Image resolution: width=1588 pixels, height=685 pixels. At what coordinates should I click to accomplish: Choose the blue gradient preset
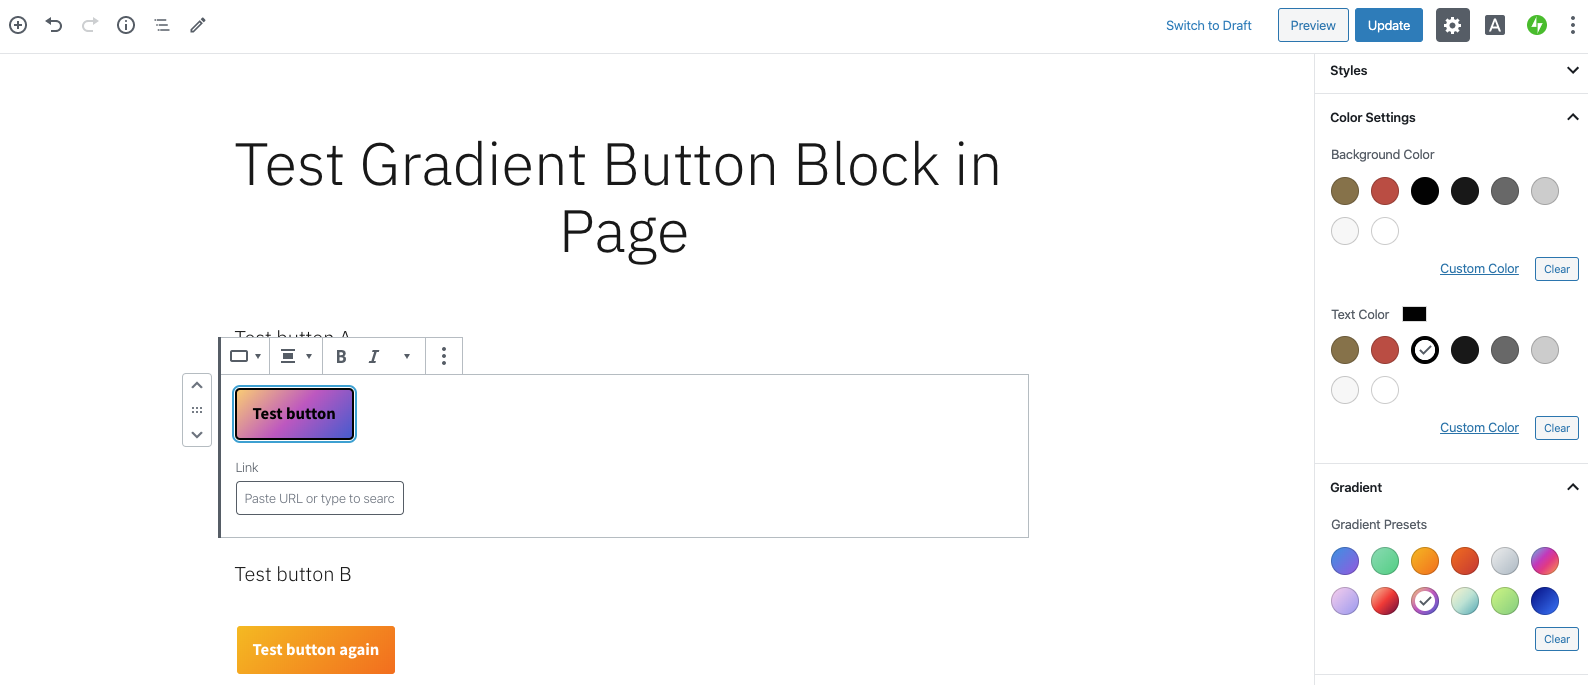[1345, 561]
